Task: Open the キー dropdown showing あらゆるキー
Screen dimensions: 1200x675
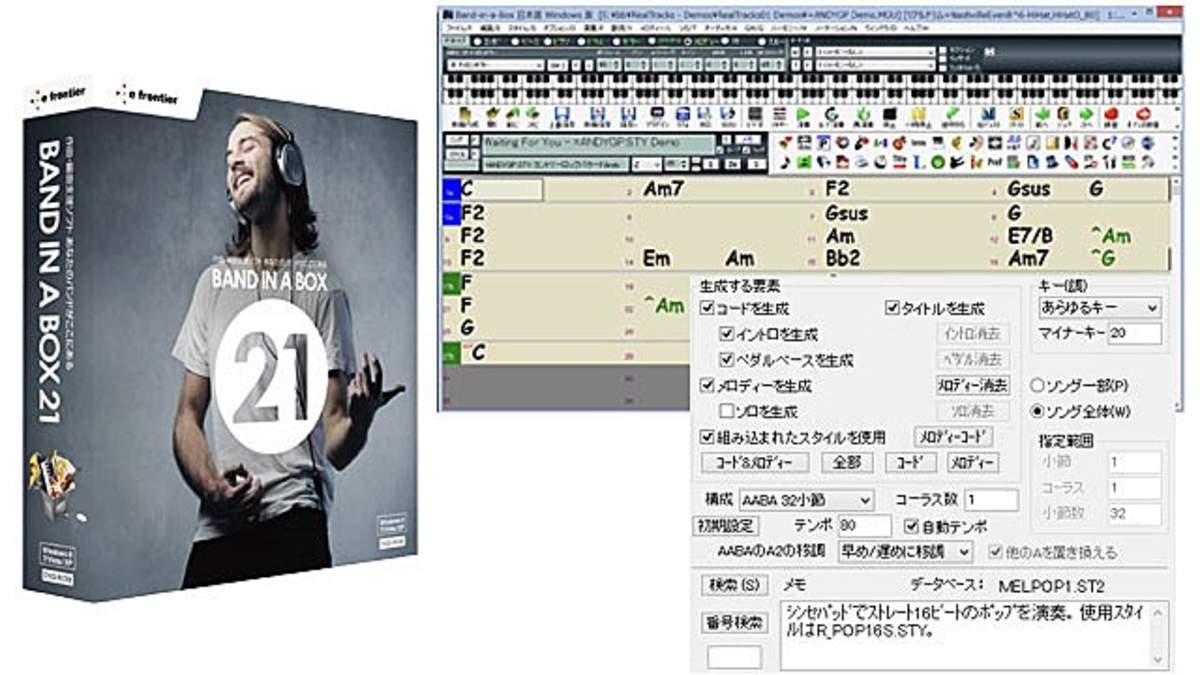Action: pyautogui.click(x=1099, y=308)
